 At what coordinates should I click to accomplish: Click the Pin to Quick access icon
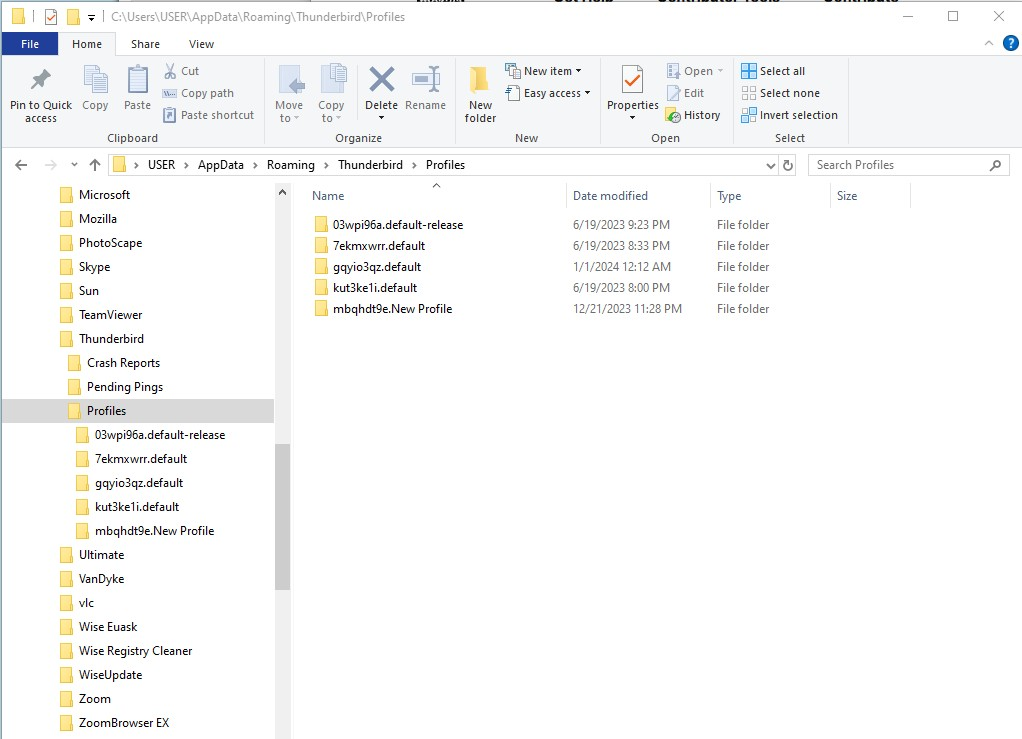point(41,82)
